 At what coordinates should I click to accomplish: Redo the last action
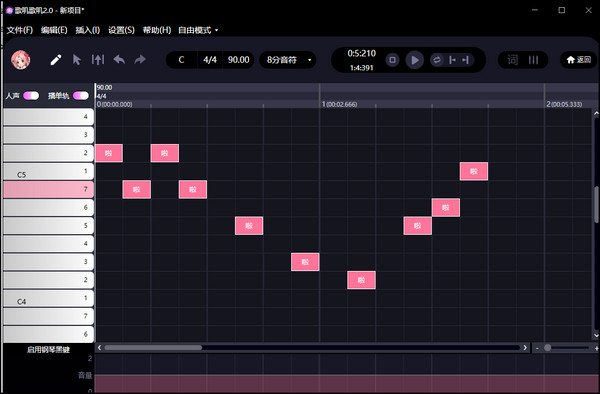pos(140,60)
